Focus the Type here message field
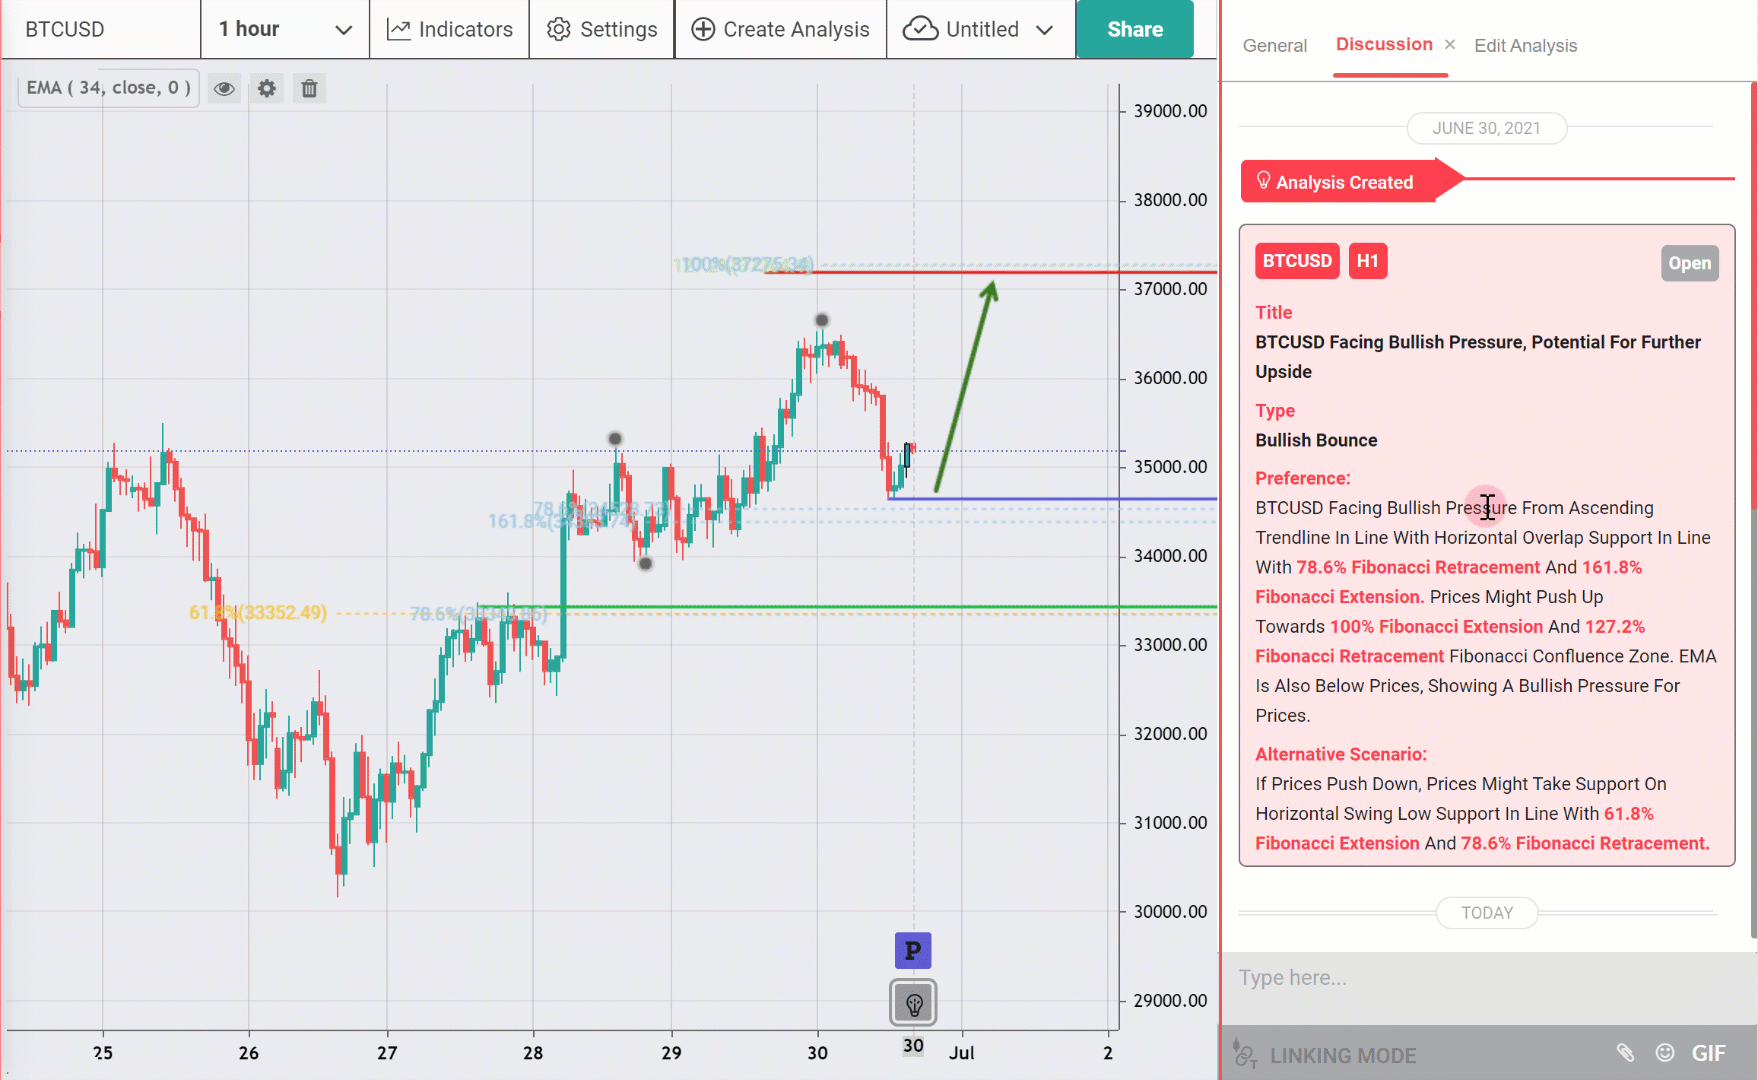This screenshot has height=1080, width=1758. pos(1488,978)
